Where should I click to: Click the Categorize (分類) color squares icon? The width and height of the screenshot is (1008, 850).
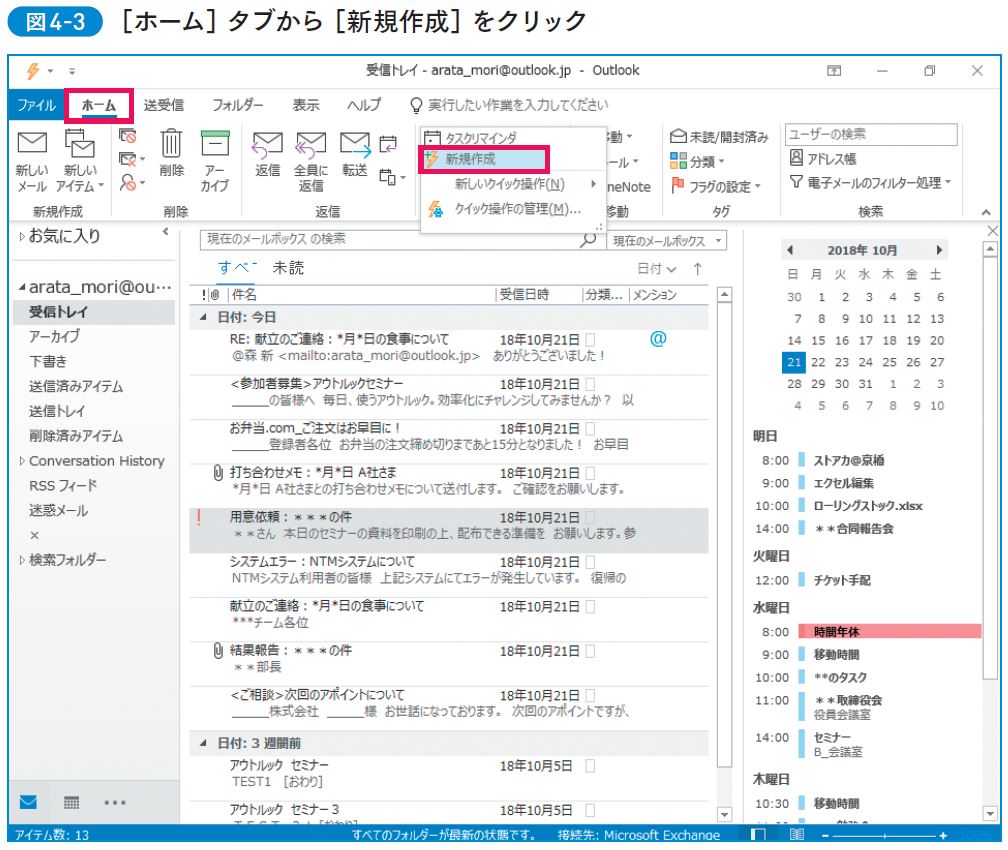coord(678,161)
